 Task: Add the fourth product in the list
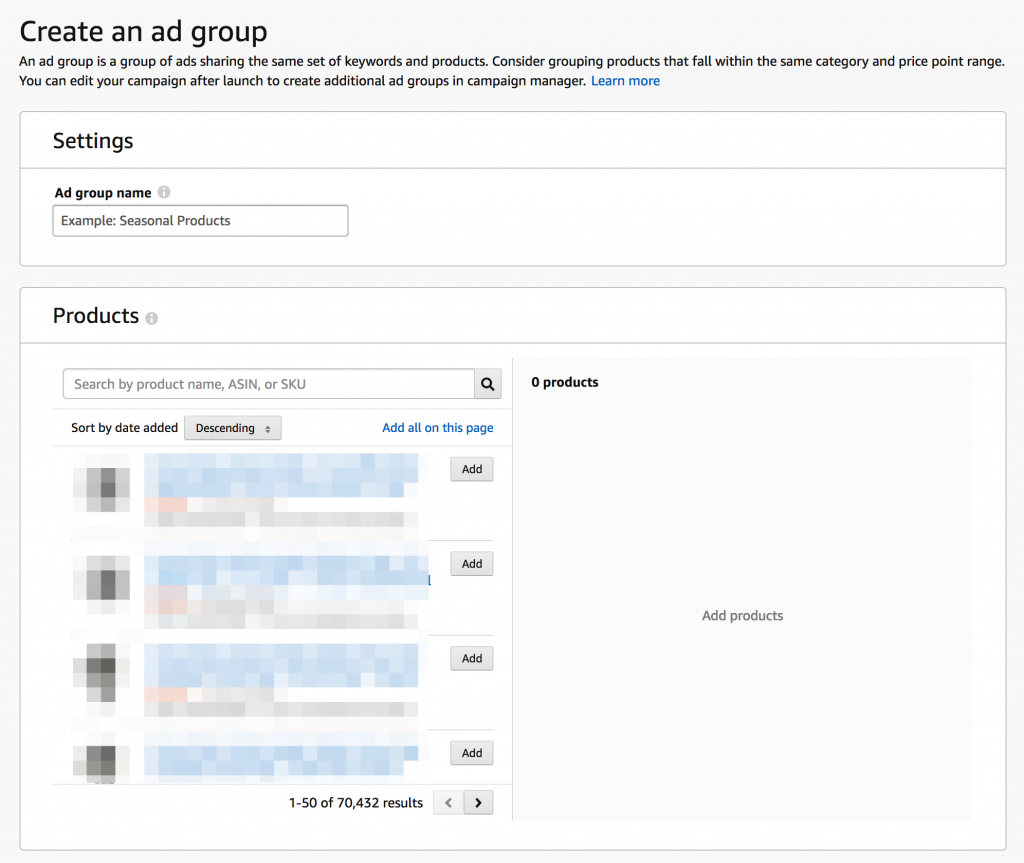(x=471, y=753)
